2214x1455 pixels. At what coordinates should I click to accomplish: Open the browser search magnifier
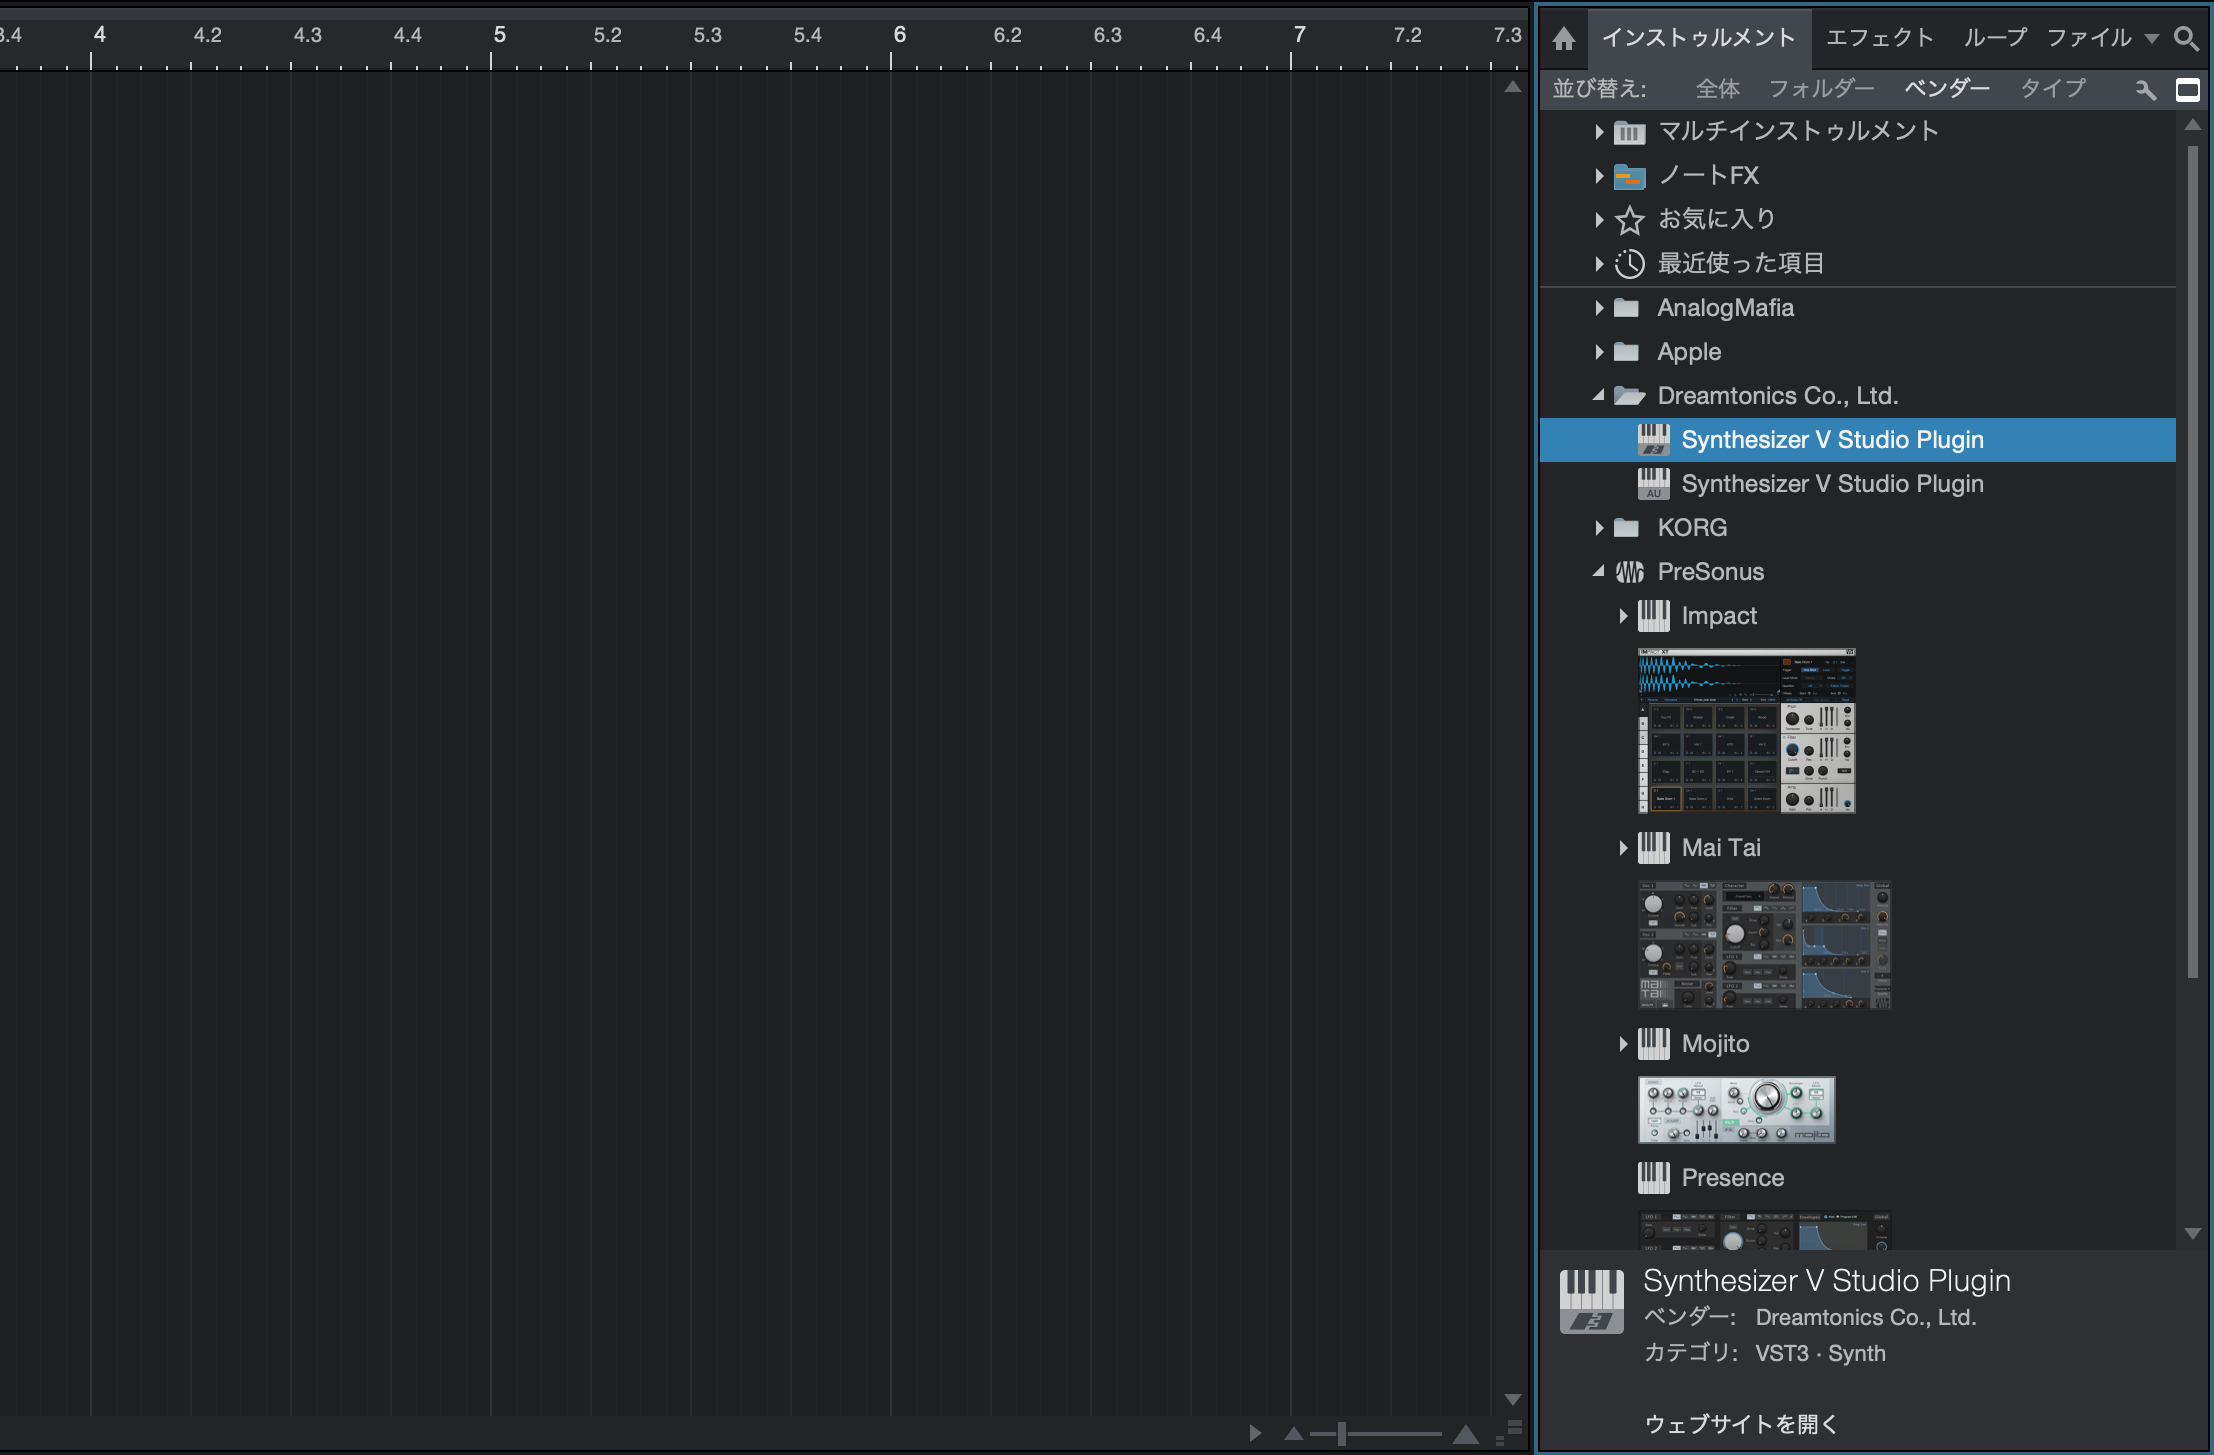coord(2187,39)
